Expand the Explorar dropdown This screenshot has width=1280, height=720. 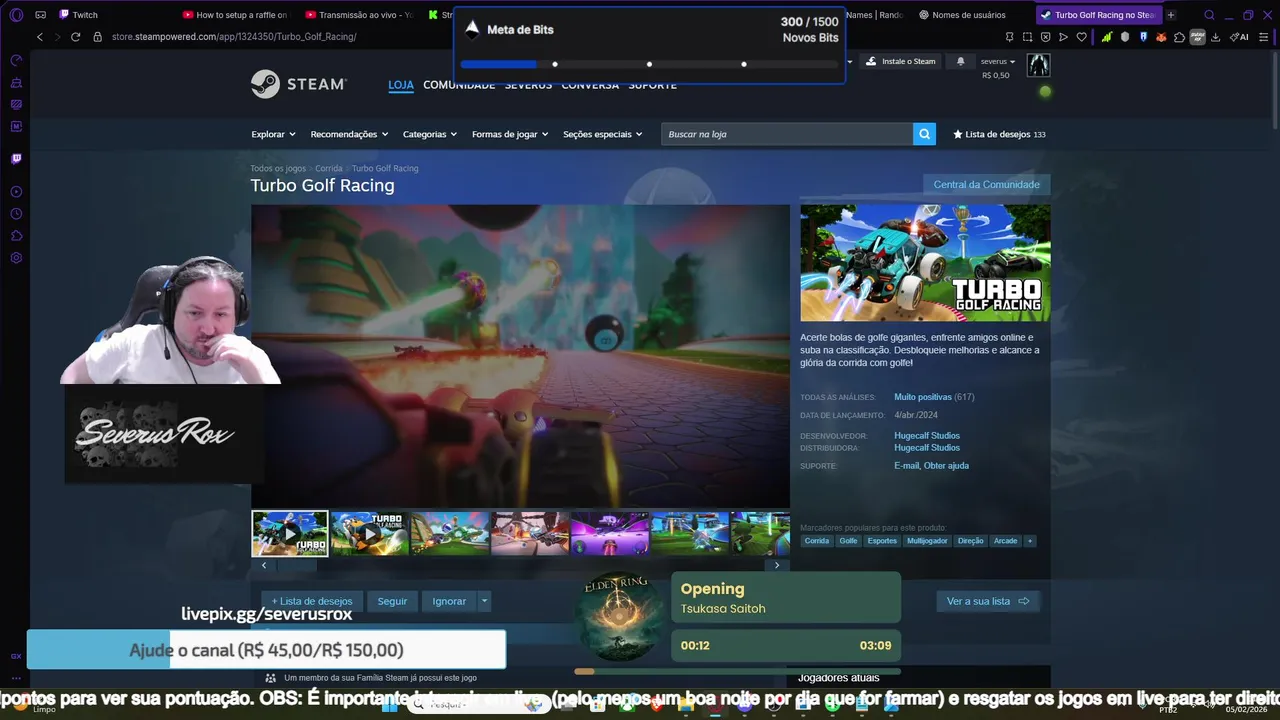pyautogui.click(x=273, y=134)
